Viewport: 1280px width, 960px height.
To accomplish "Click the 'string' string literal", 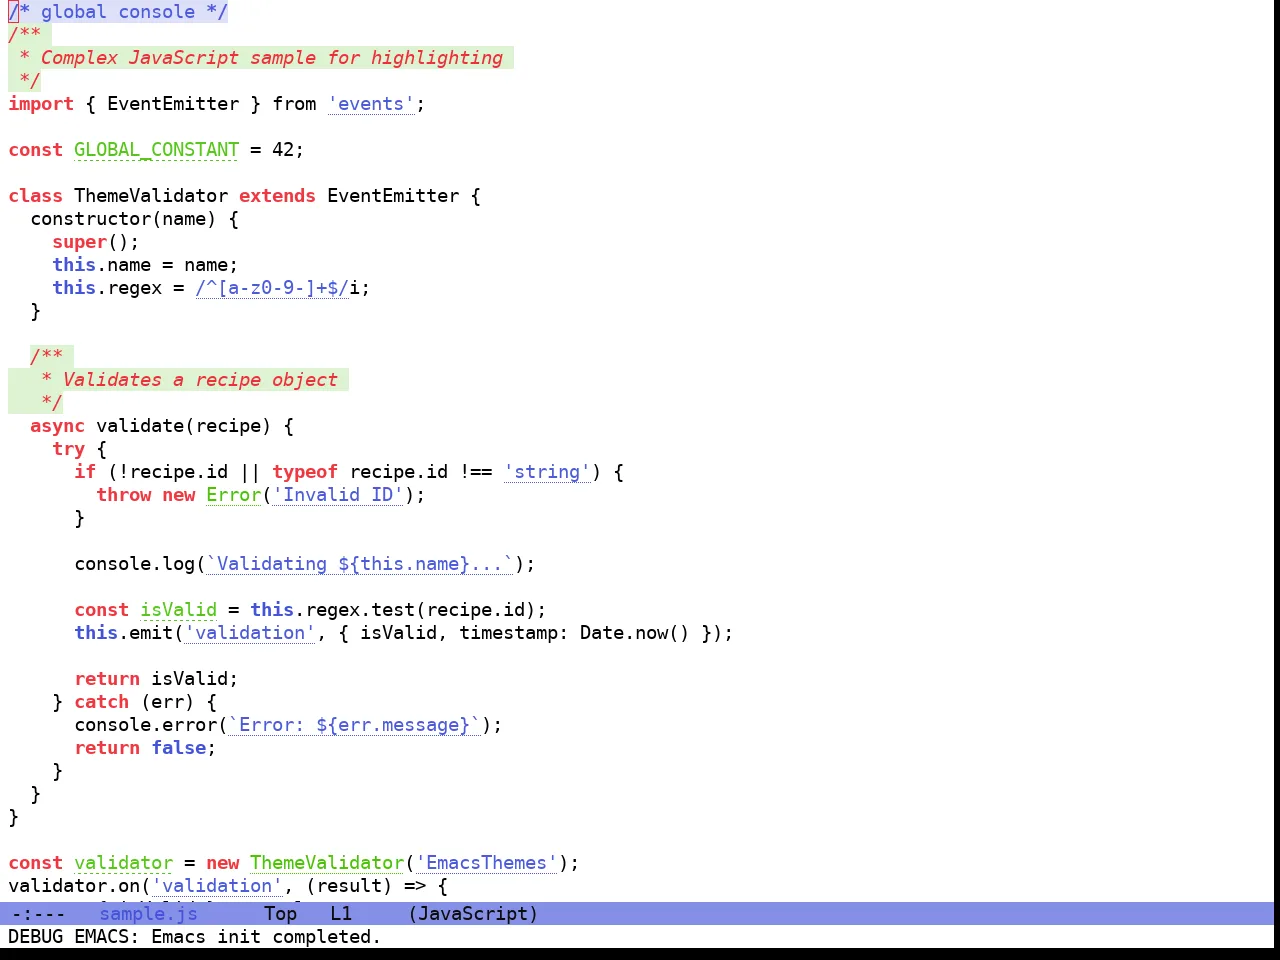I will click(x=547, y=472).
